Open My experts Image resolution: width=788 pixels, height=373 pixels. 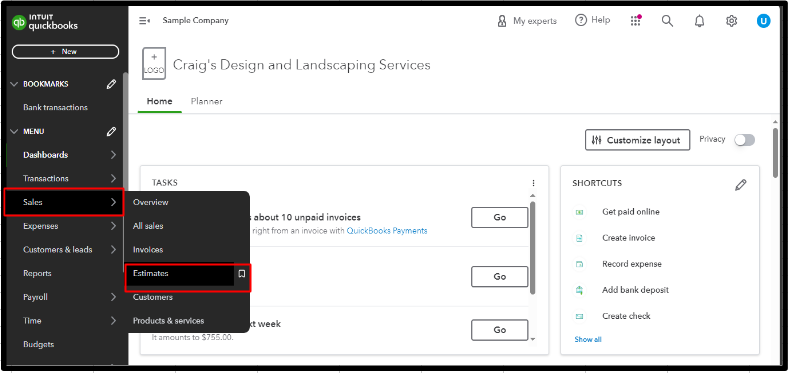(x=527, y=21)
